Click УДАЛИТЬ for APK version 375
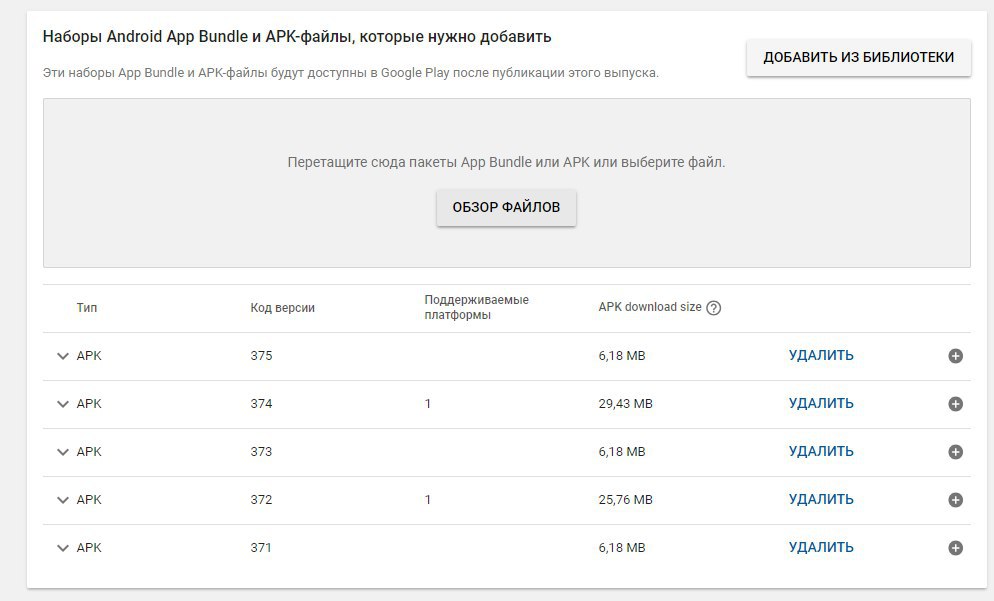 click(x=821, y=355)
